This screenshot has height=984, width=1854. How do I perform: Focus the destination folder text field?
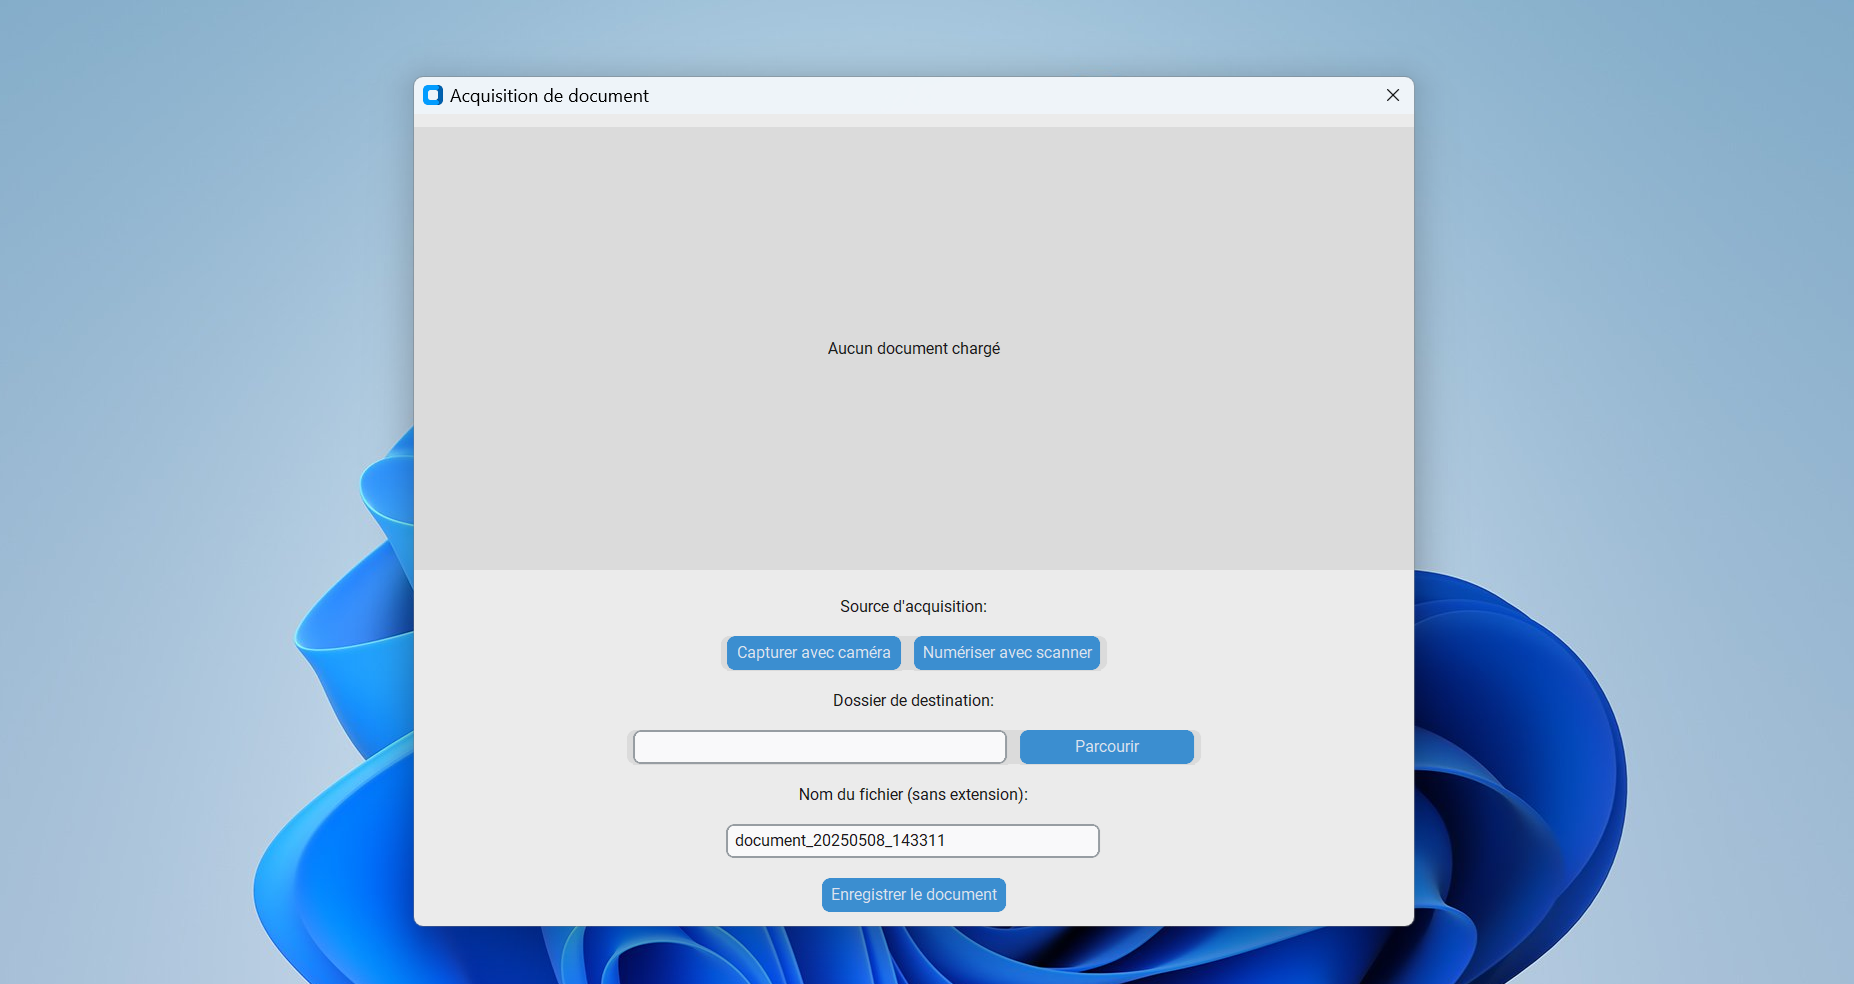click(819, 747)
